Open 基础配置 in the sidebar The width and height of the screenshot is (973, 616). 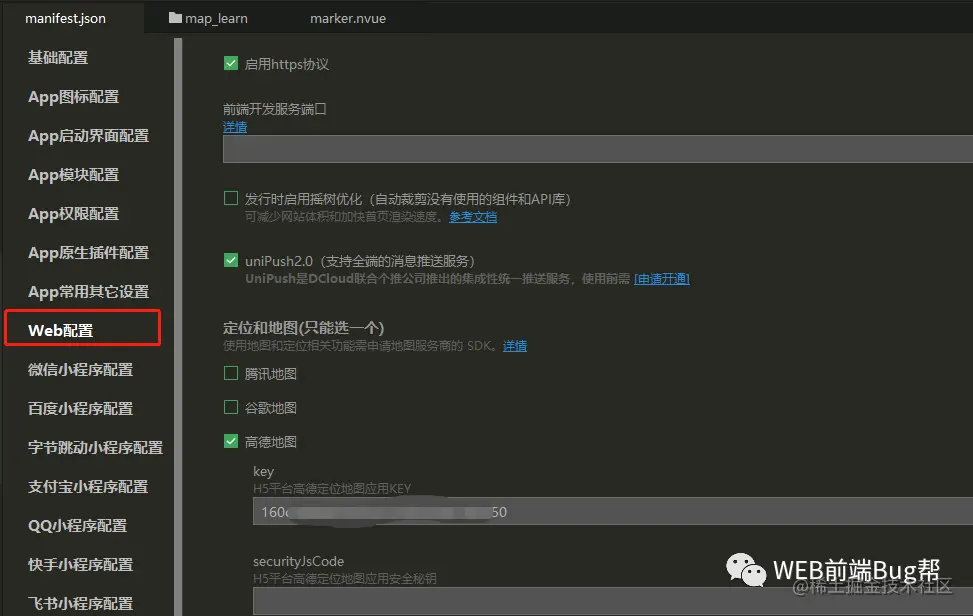click(x=58, y=57)
